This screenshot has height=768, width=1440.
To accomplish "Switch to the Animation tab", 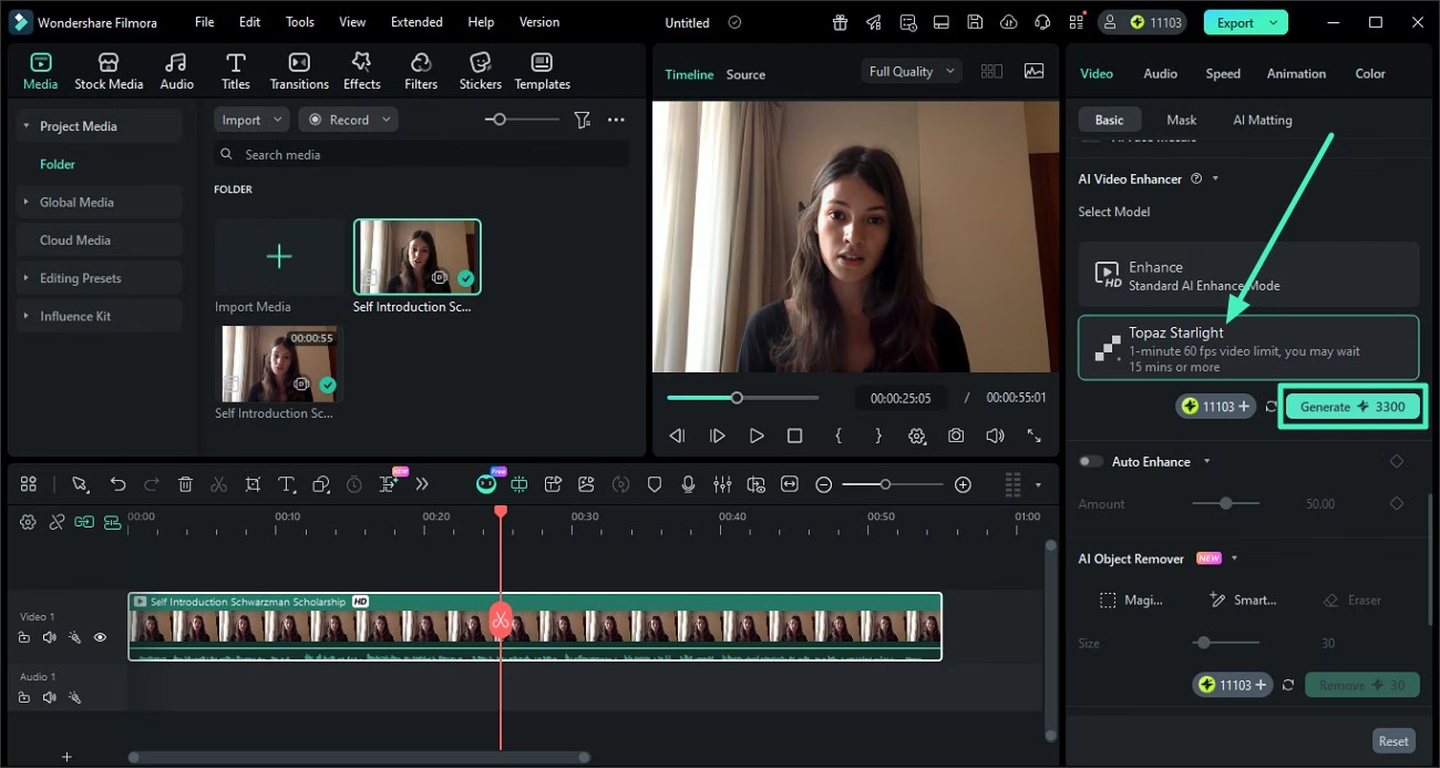I will coord(1296,74).
